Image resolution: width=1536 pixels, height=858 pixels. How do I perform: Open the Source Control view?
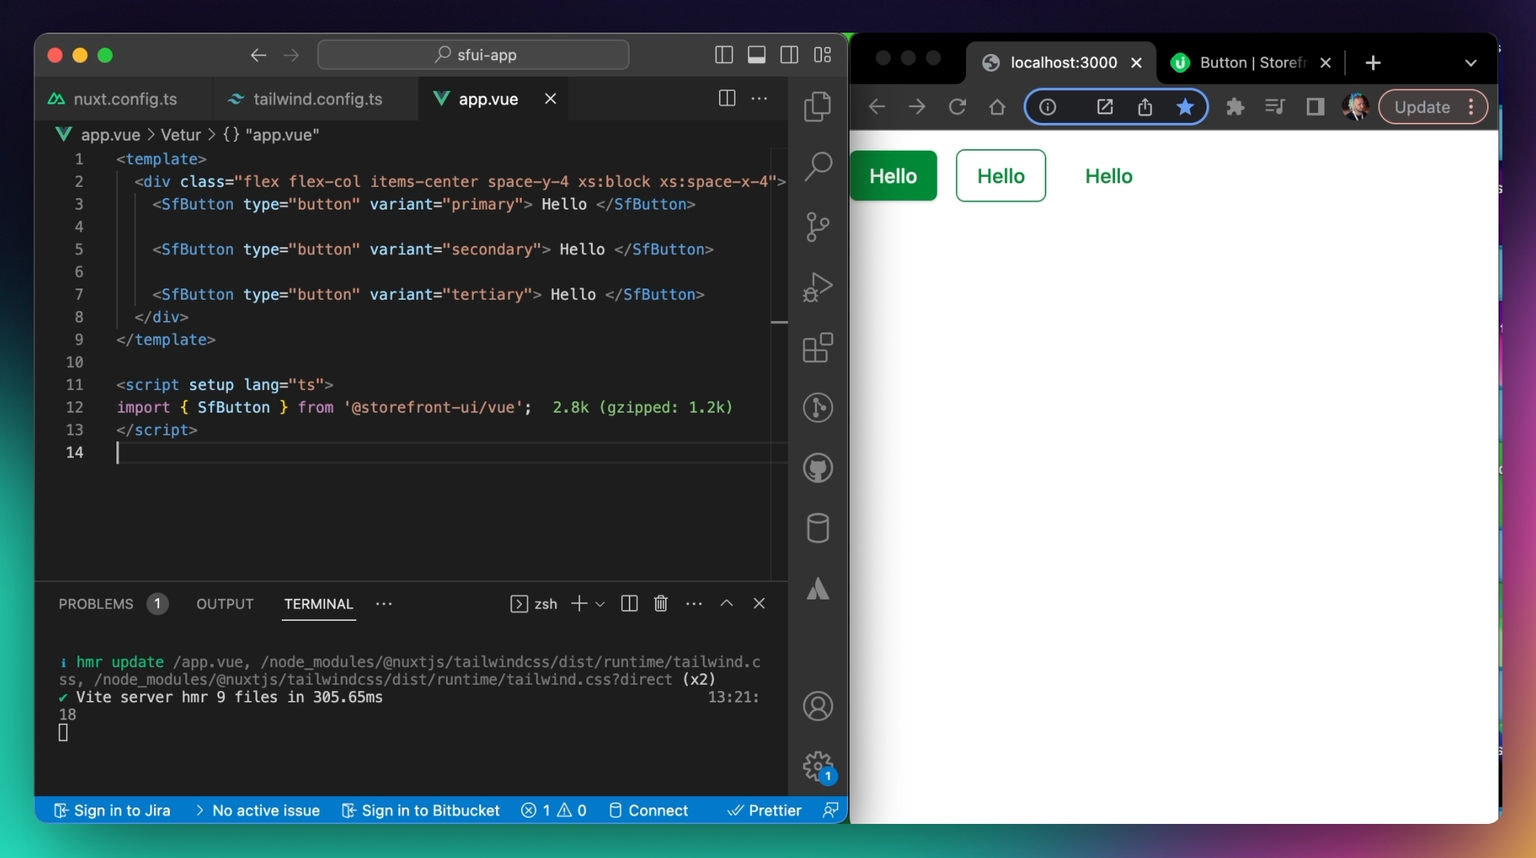pyautogui.click(x=818, y=227)
